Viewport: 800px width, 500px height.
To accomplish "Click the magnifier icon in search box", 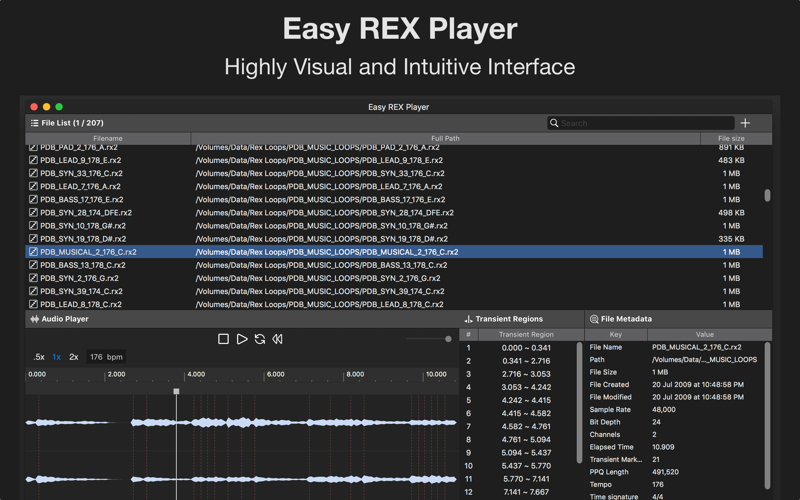I will [554, 123].
